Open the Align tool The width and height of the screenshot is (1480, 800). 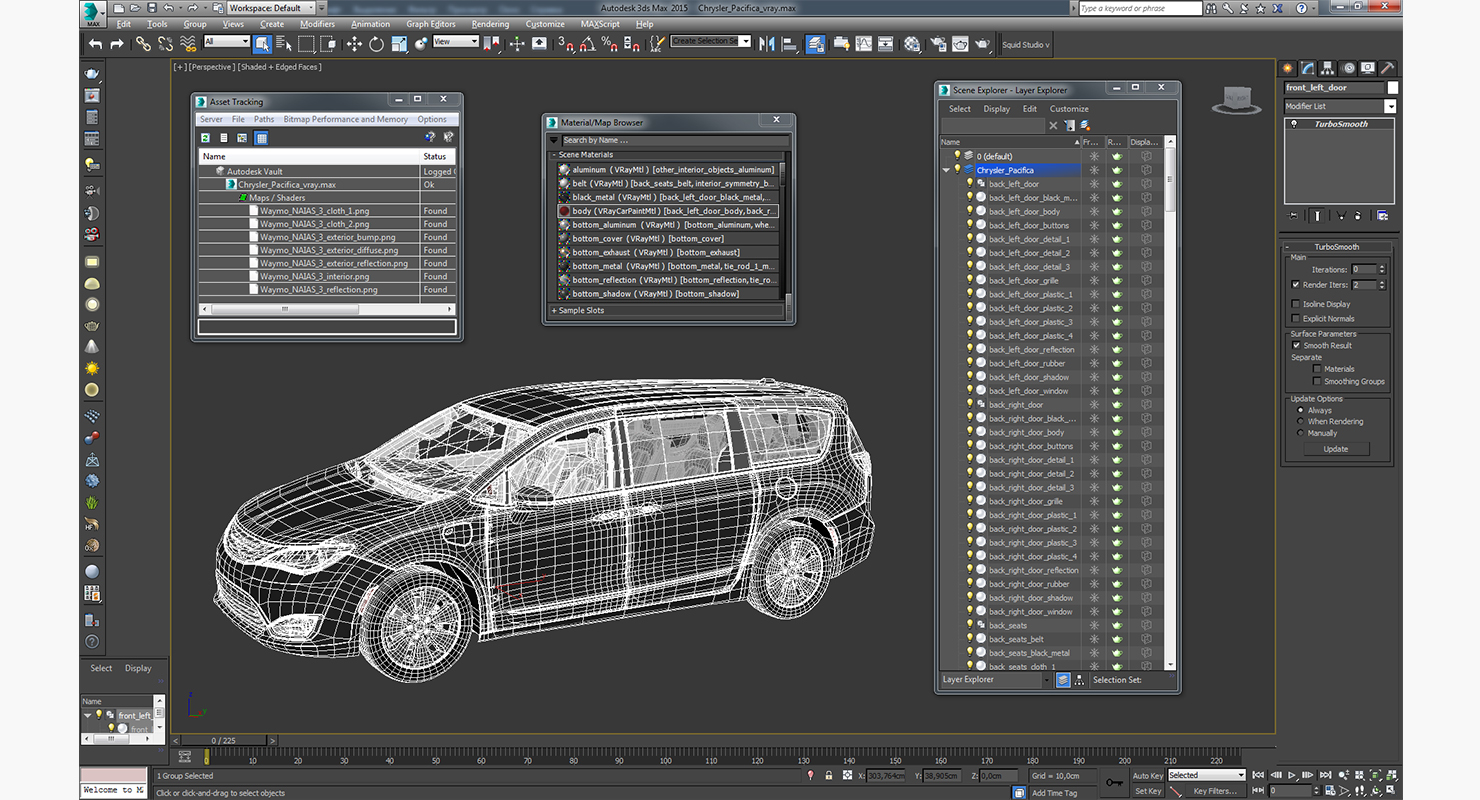(x=789, y=44)
